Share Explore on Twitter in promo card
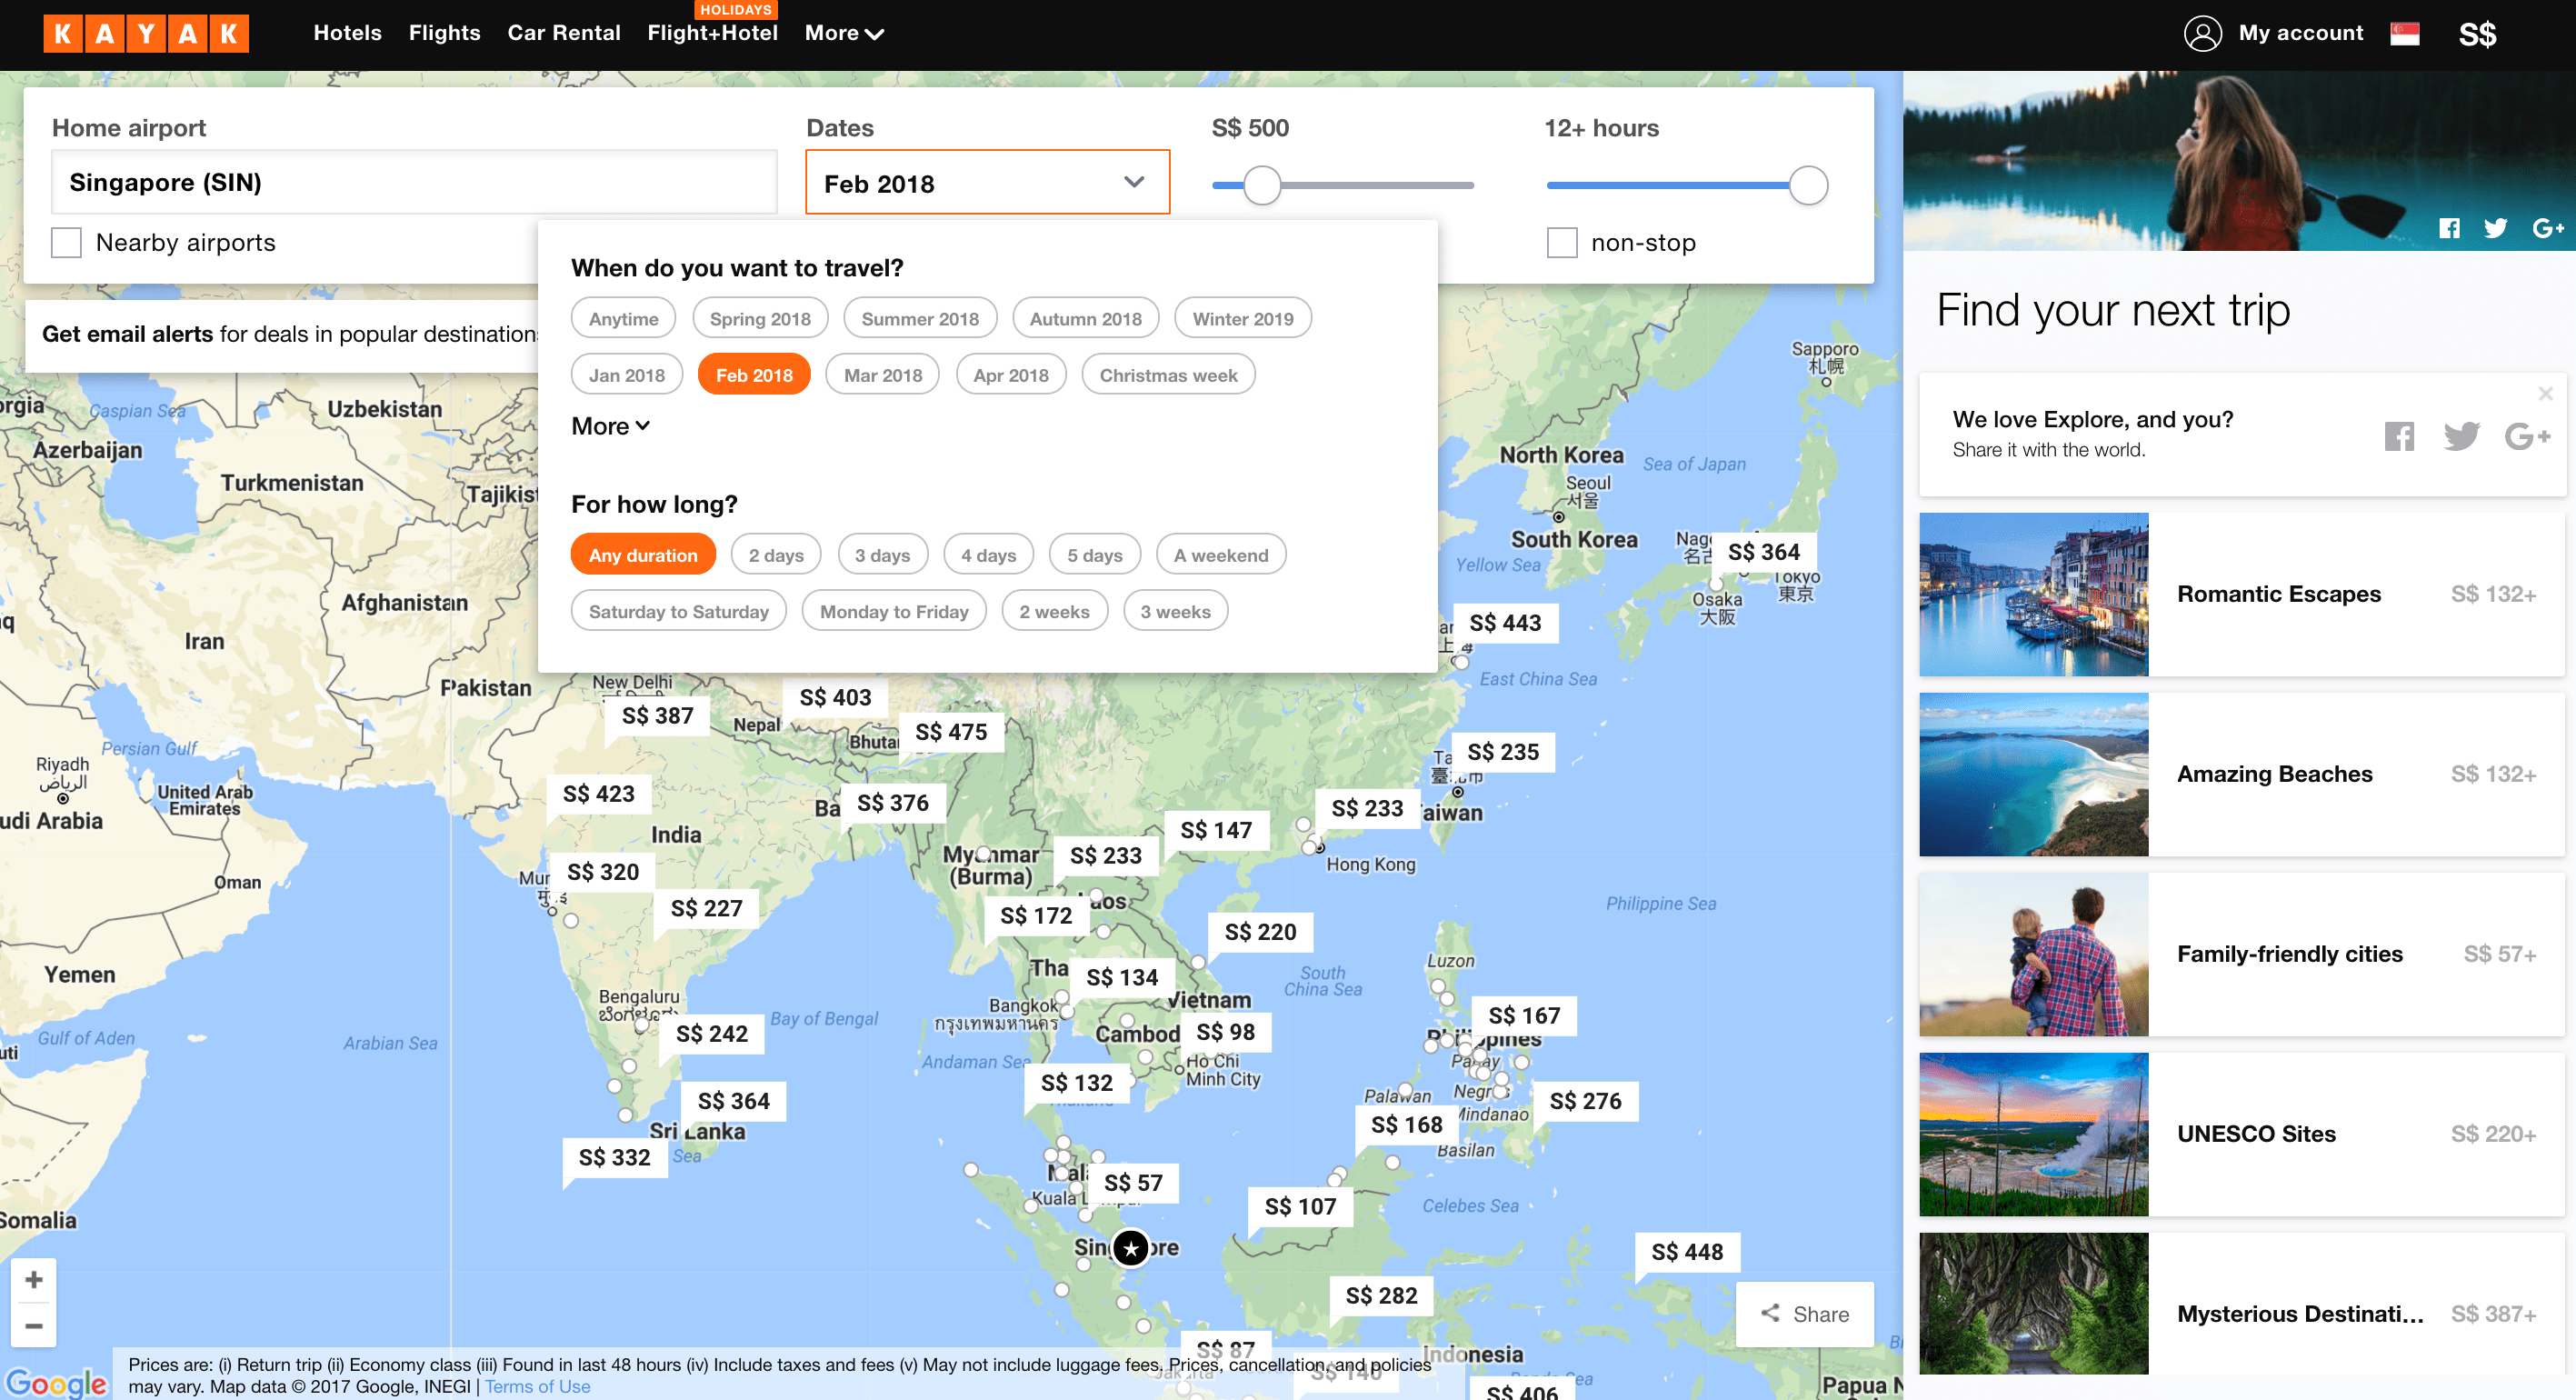This screenshot has width=2576, height=1400. click(2461, 436)
